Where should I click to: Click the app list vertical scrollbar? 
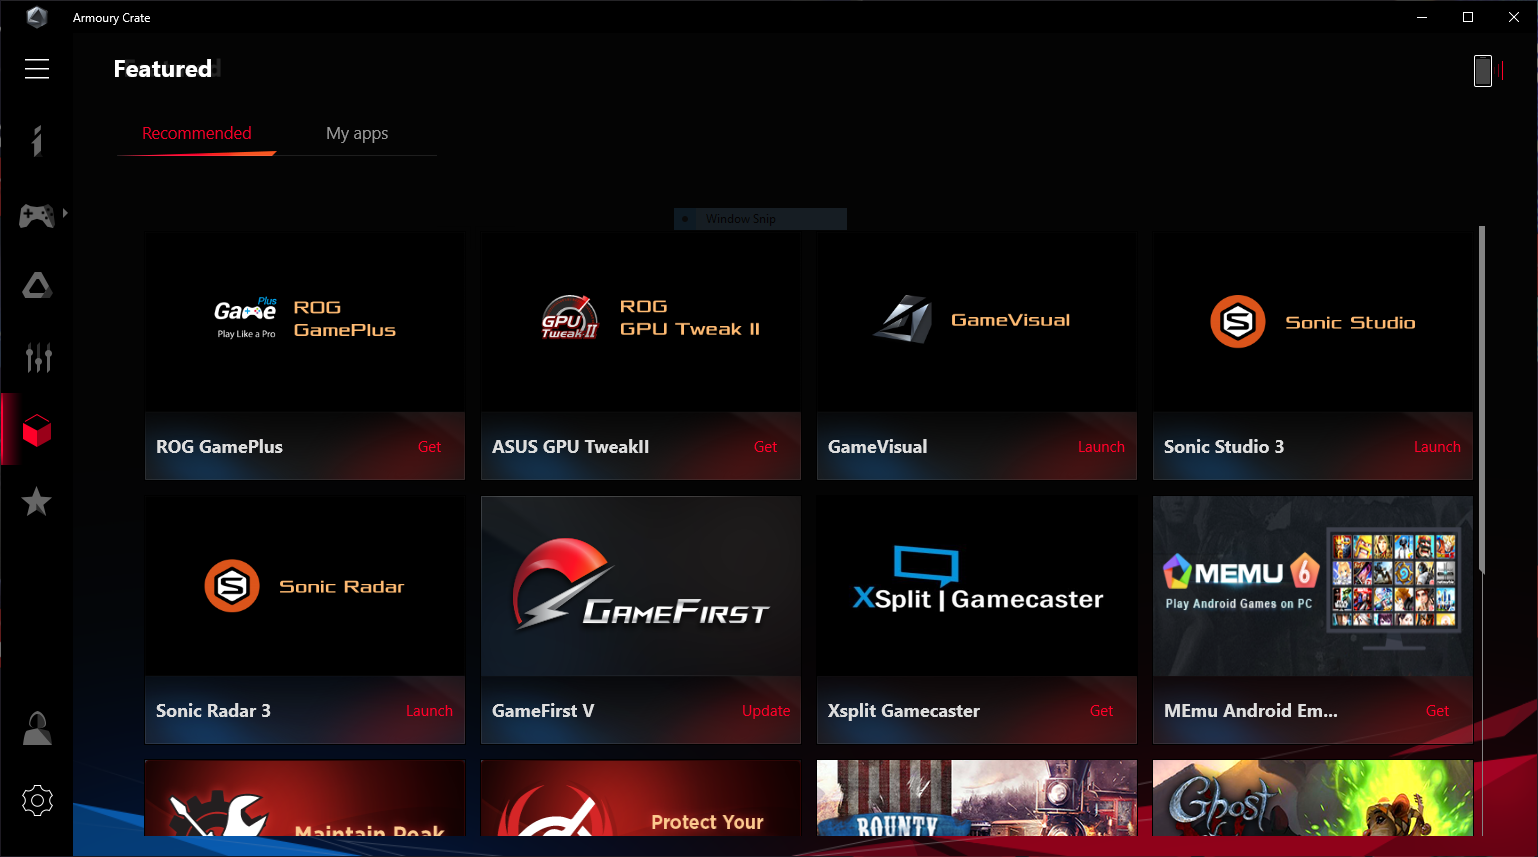tap(1482, 400)
